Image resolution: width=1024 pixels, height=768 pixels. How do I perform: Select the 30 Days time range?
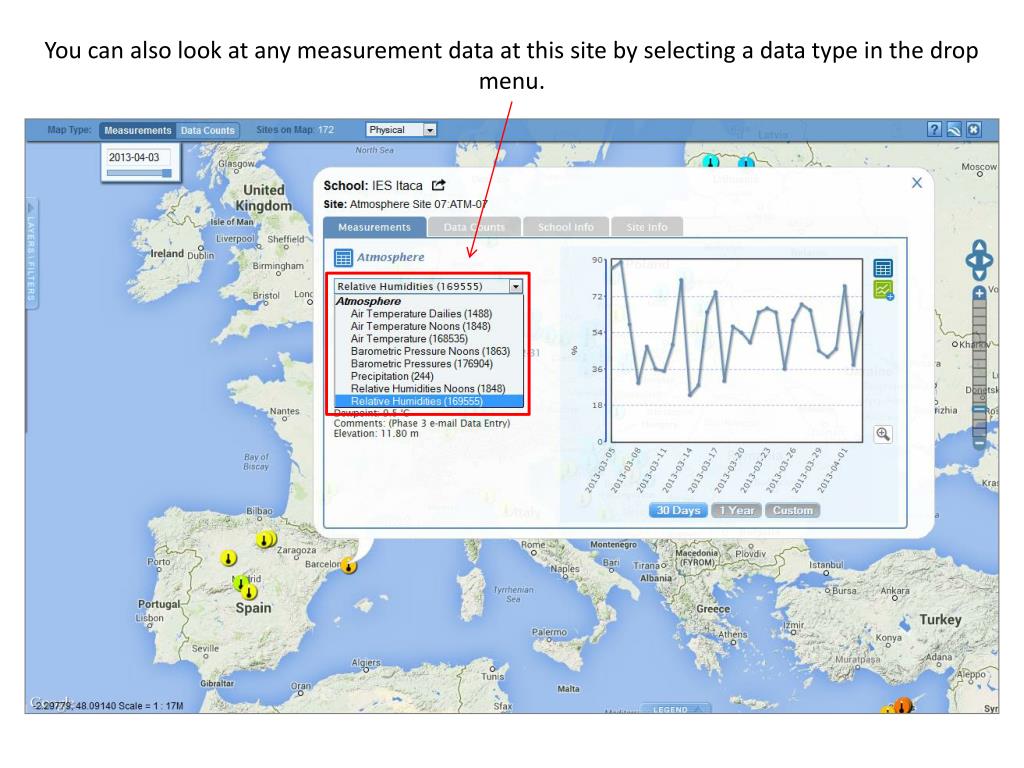679,510
